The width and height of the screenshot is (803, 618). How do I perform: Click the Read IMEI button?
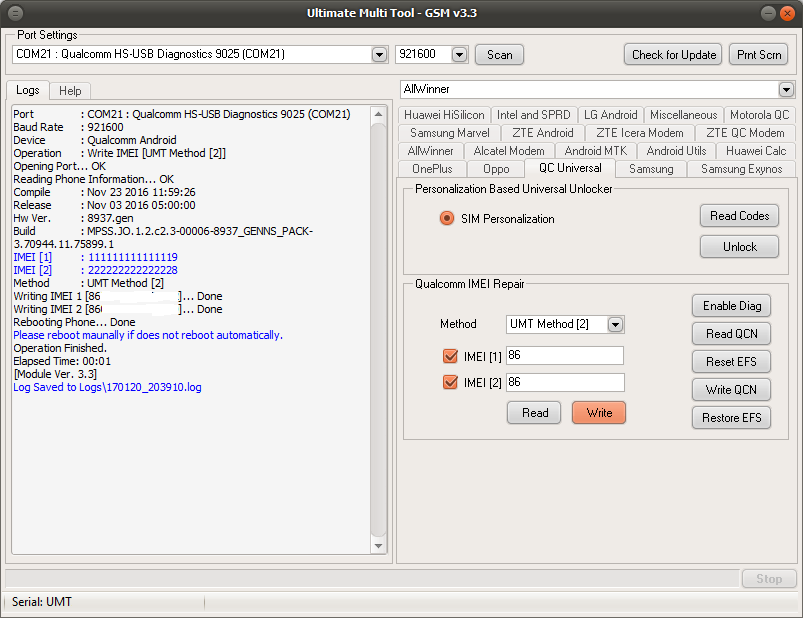click(534, 413)
